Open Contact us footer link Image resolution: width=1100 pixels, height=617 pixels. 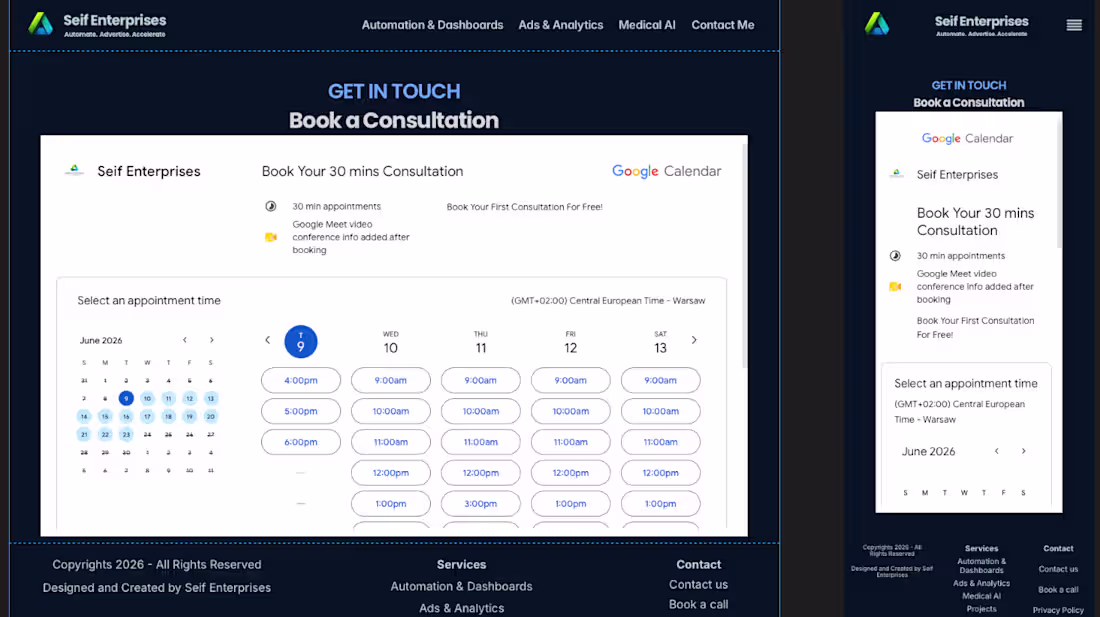(x=699, y=585)
